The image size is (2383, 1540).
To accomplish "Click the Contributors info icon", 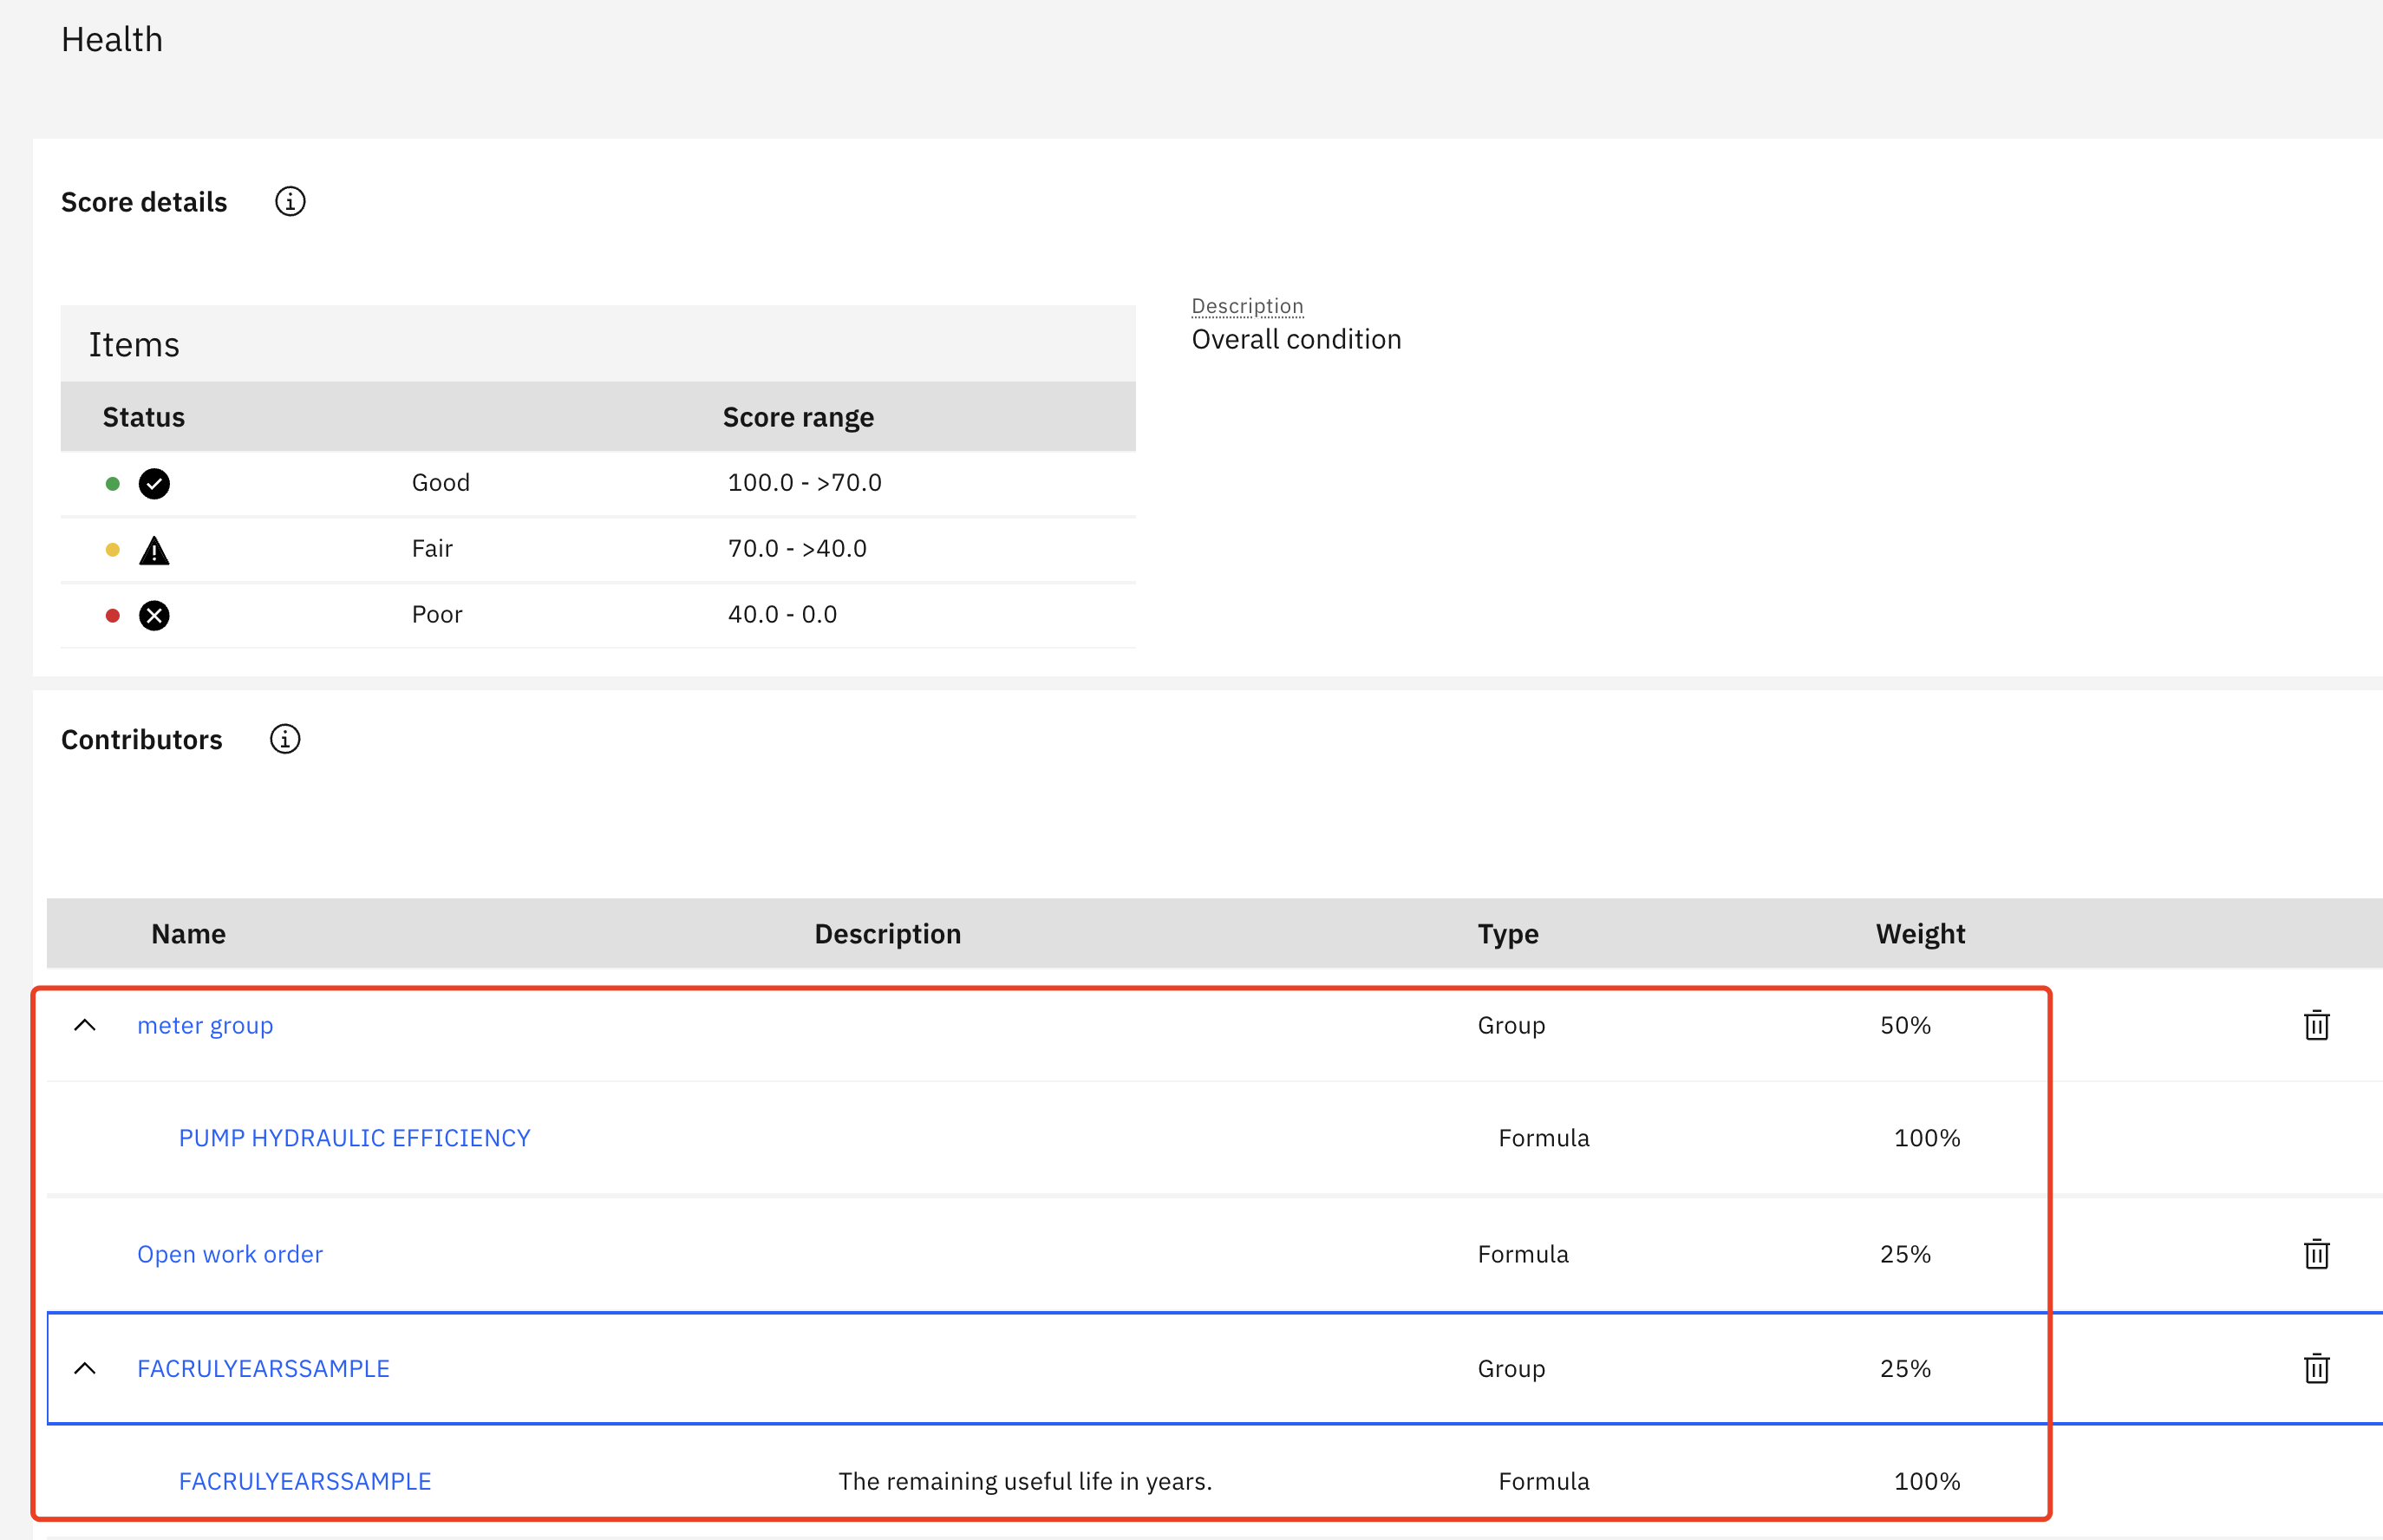I will pyautogui.click(x=285, y=739).
